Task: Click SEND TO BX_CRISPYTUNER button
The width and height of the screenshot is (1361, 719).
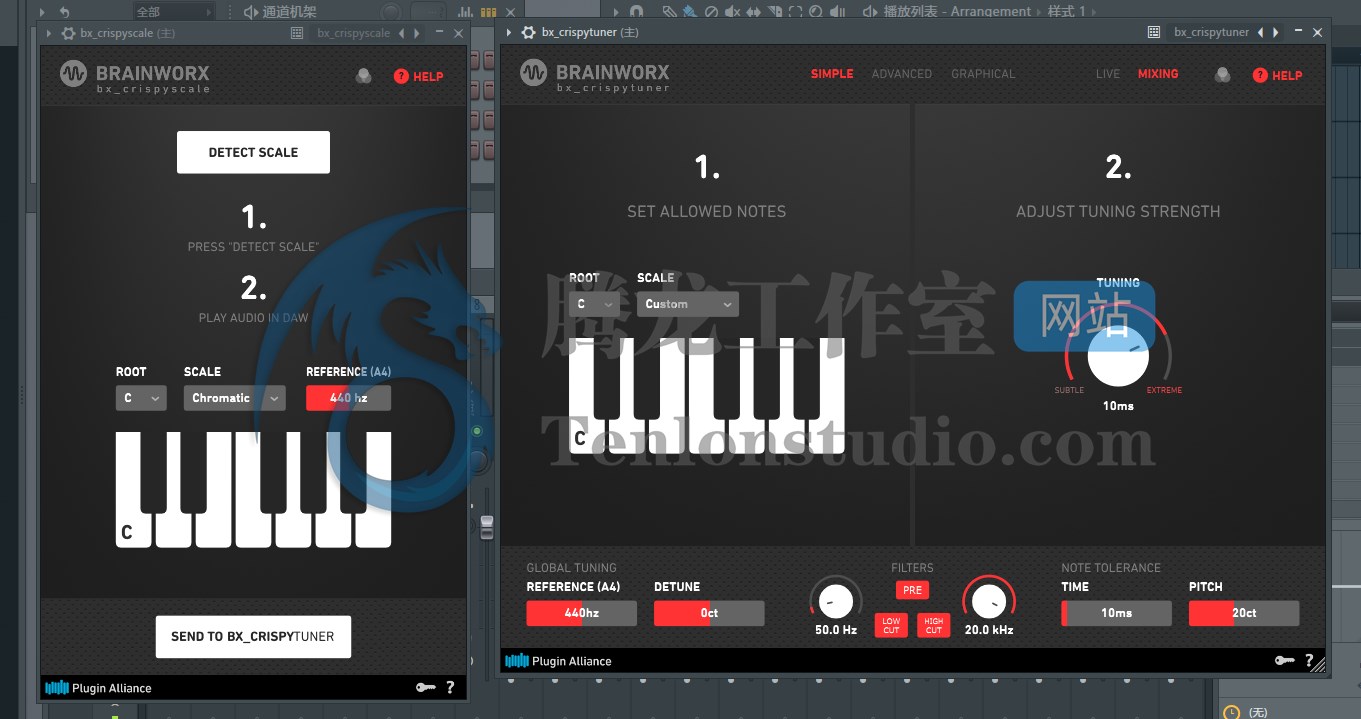Action: point(253,636)
